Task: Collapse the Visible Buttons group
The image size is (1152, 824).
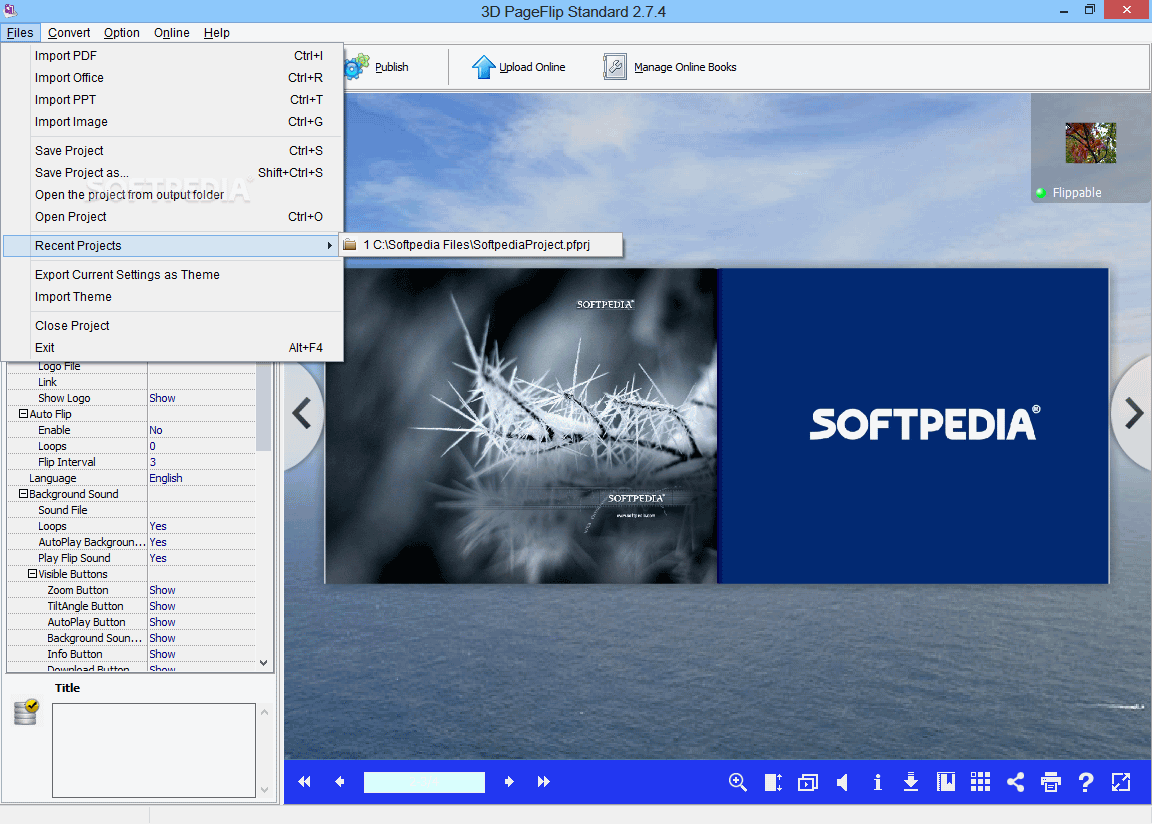Action: pyautogui.click(x=32, y=574)
